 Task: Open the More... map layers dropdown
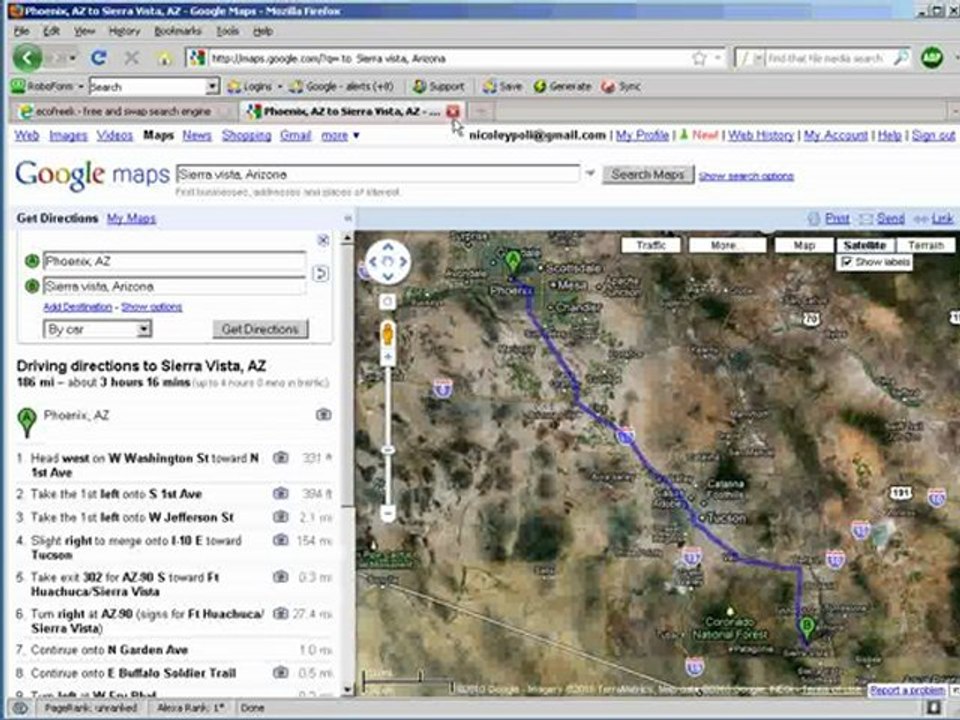727,245
